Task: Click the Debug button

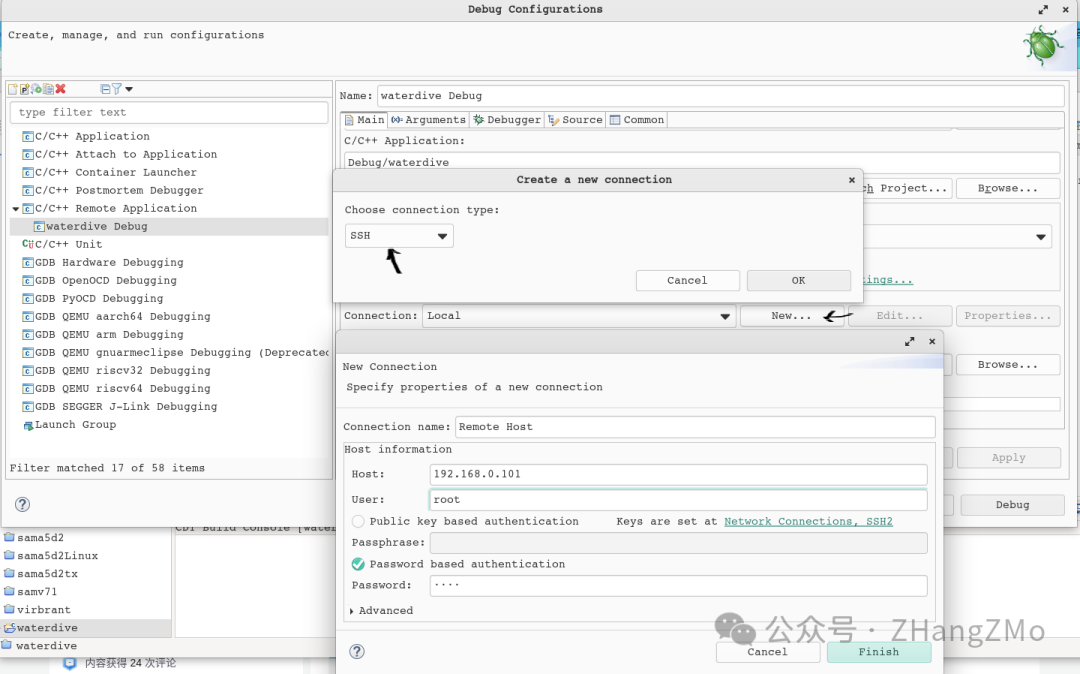Action: click(1012, 505)
